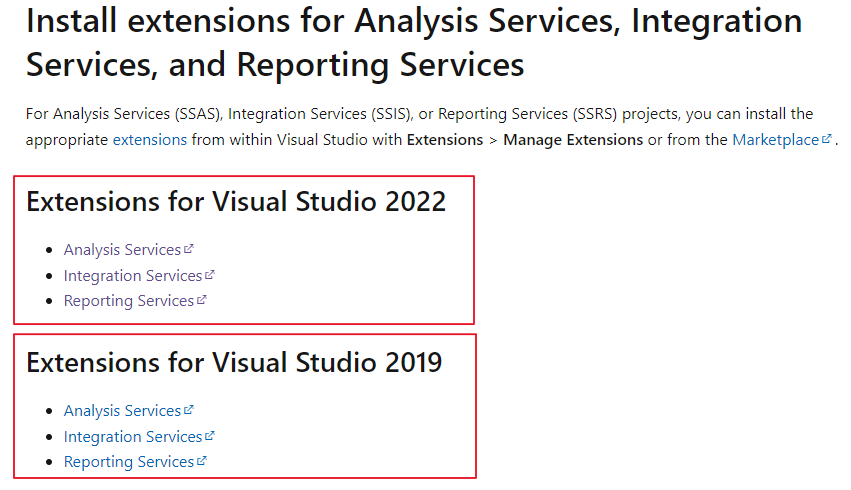Click external-link icon beside 2019 Reporting Services
Image resolution: width=851 pixels, height=490 pixels.
(x=202, y=461)
